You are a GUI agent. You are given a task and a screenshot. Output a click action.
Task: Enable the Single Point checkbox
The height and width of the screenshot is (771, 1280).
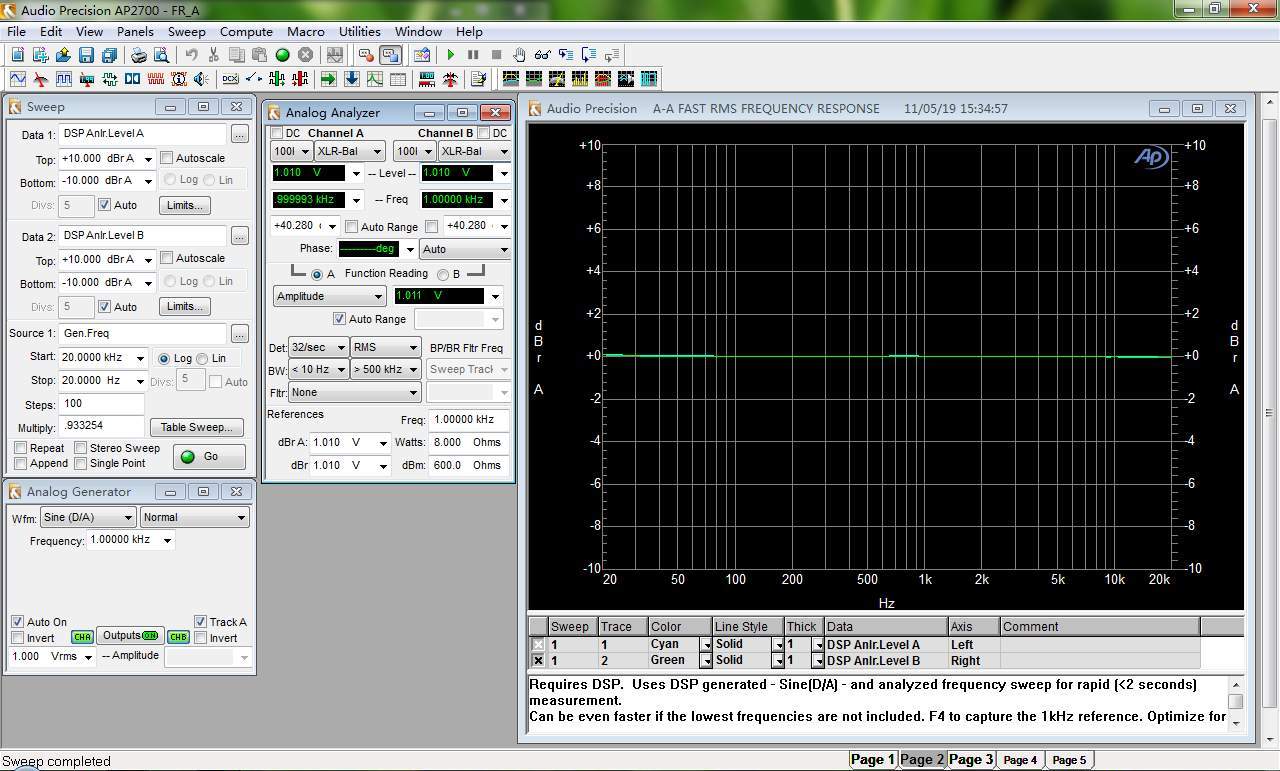(81, 463)
